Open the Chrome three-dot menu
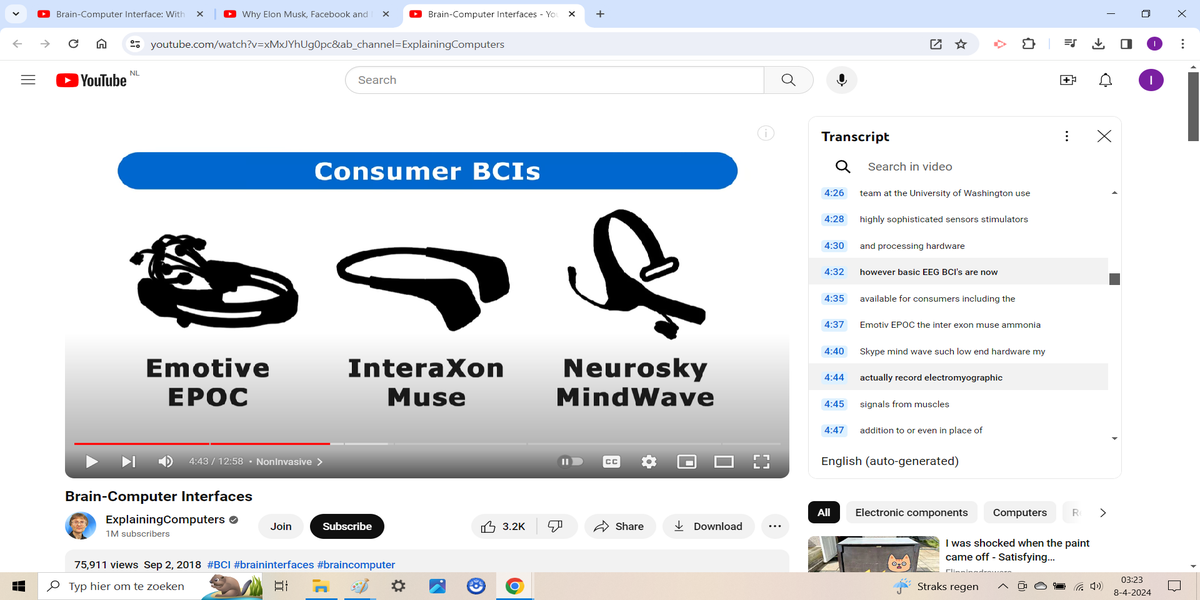 click(x=1180, y=44)
